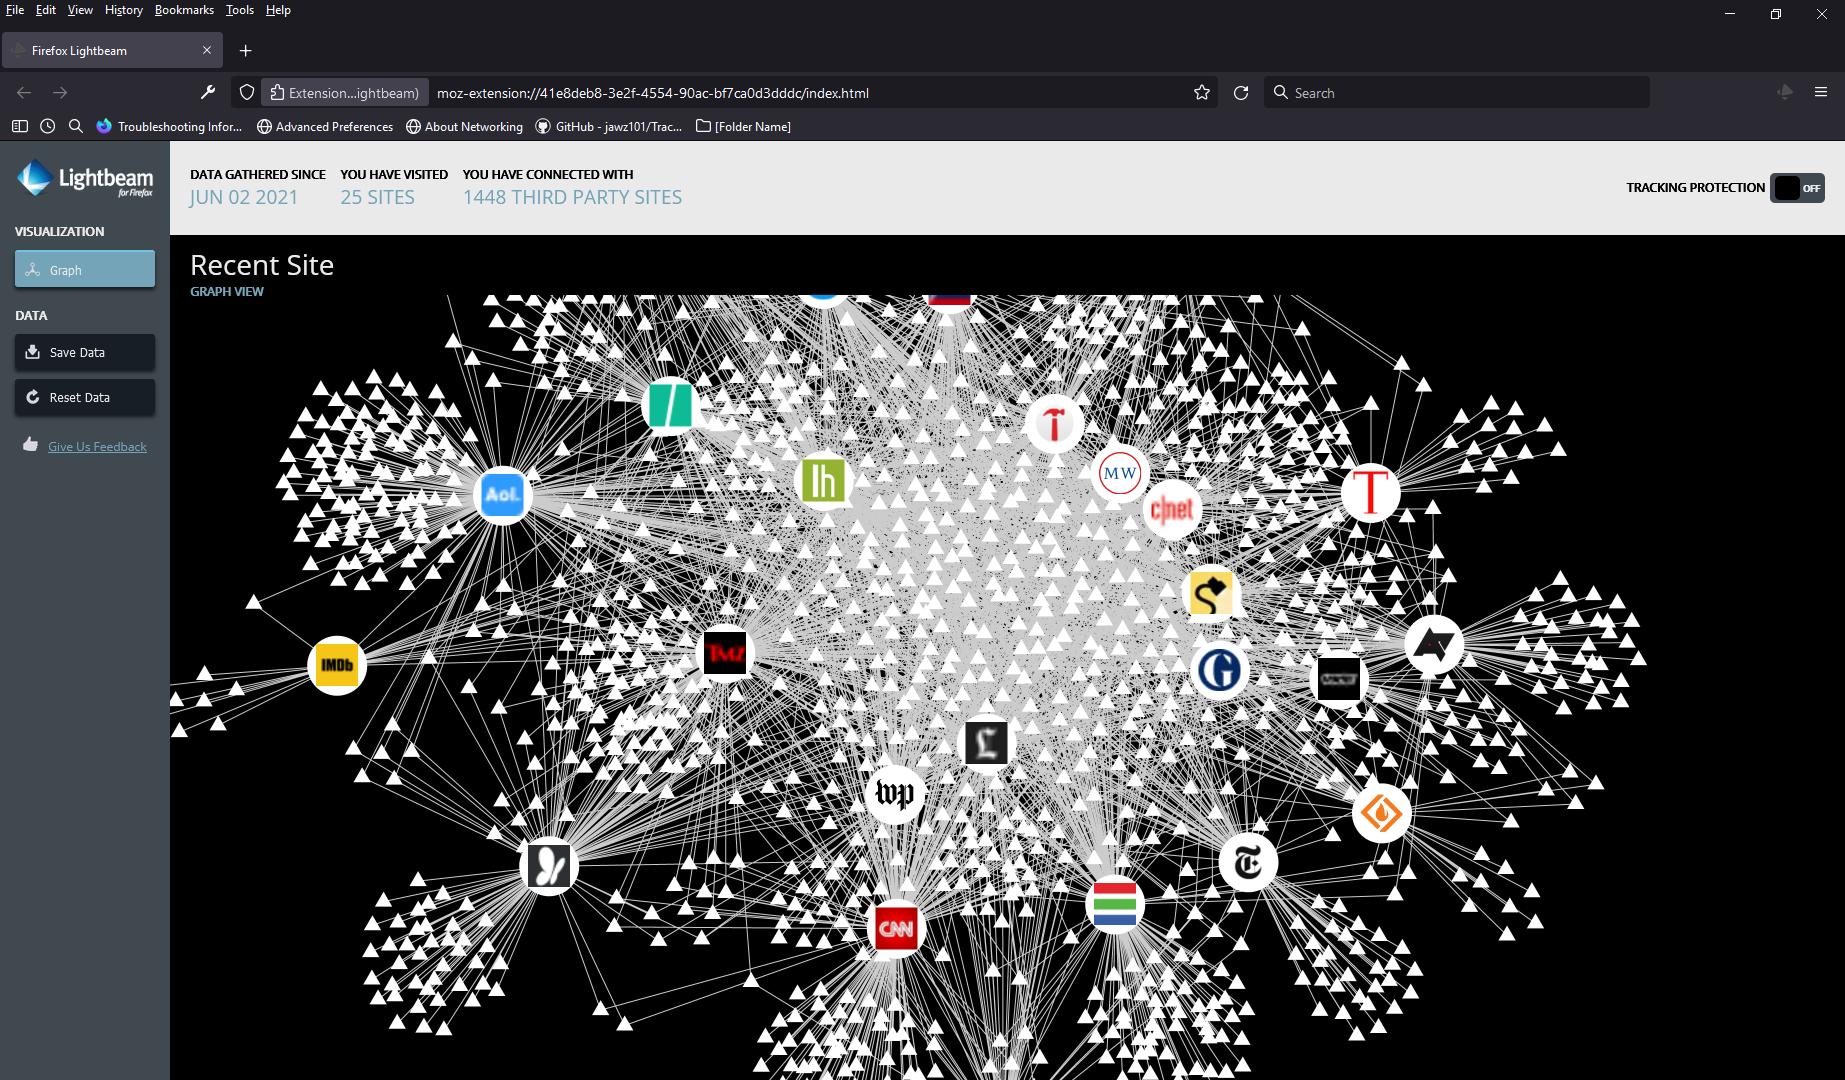Close the Firefox Lightbeam tab
The image size is (1845, 1080).
[x=207, y=50]
